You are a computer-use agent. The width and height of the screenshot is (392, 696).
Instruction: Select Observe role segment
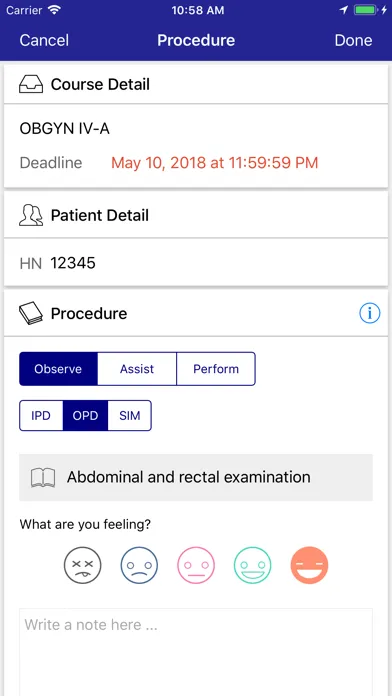(x=58, y=369)
